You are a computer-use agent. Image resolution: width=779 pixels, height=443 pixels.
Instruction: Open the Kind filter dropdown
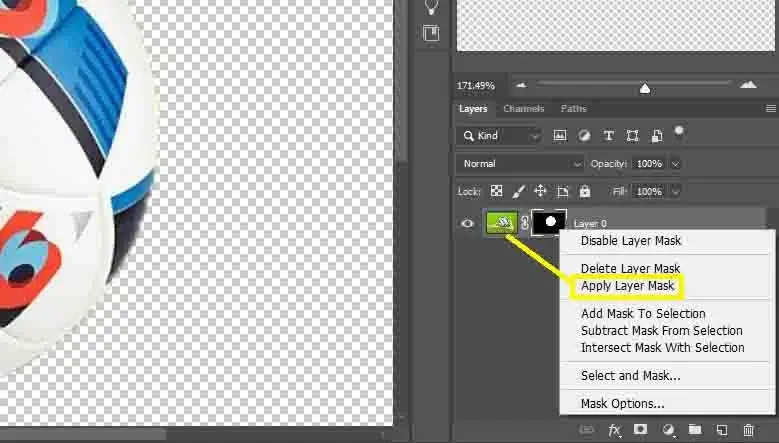click(499, 136)
